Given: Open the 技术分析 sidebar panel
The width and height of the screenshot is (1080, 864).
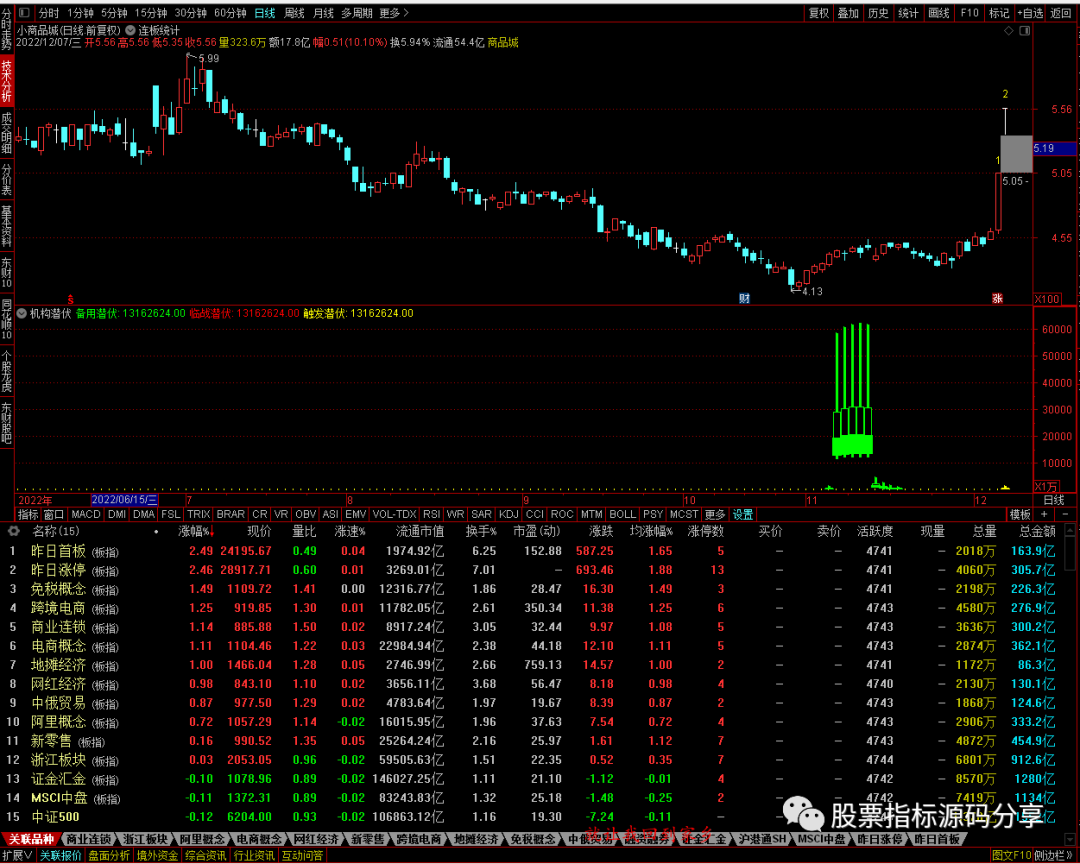Looking at the screenshot, I should pos(6,81).
